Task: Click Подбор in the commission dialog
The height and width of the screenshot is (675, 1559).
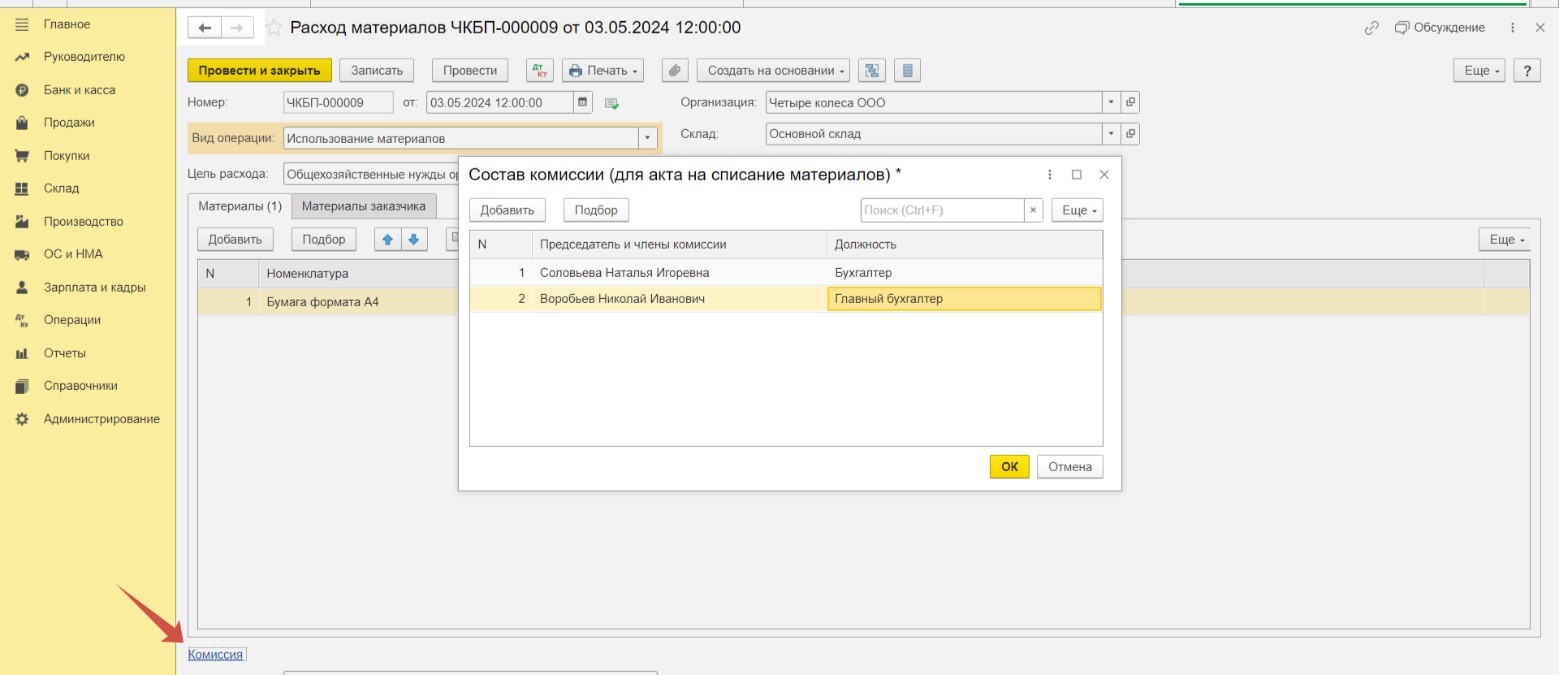Action: [596, 210]
